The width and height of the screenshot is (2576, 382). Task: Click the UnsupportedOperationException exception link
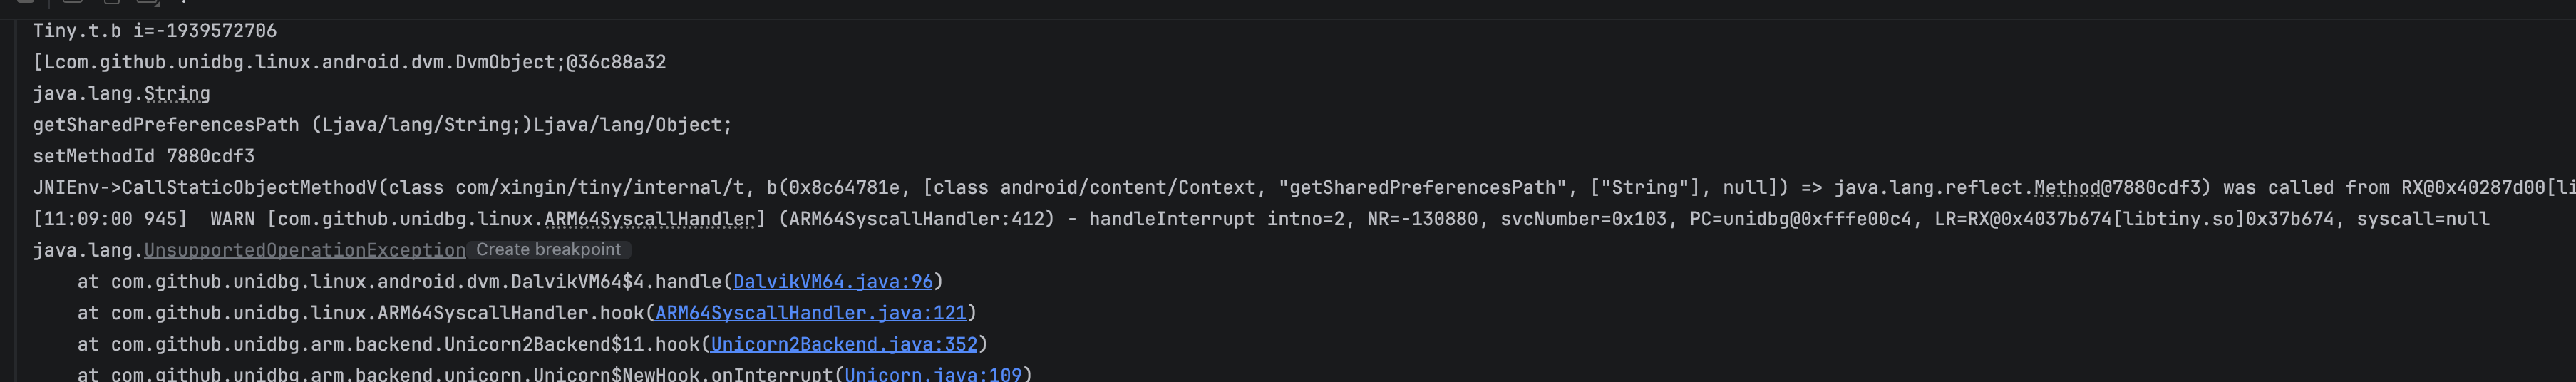coord(304,250)
